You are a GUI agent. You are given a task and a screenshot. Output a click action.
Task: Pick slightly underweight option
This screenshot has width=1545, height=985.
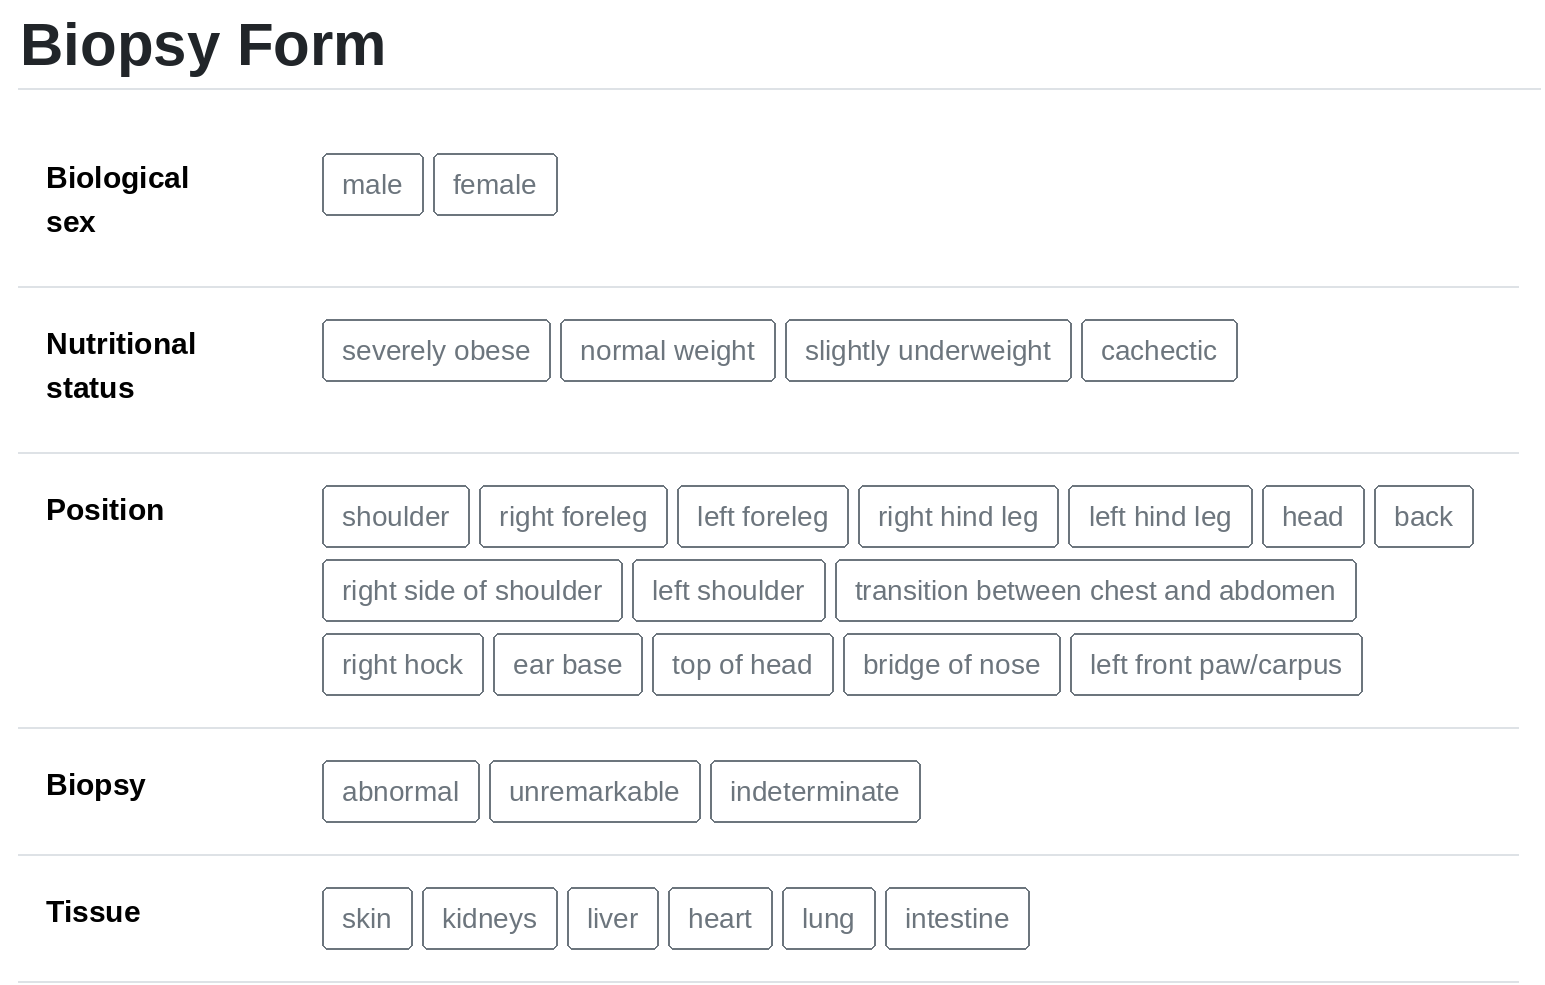pyautogui.click(x=928, y=351)
